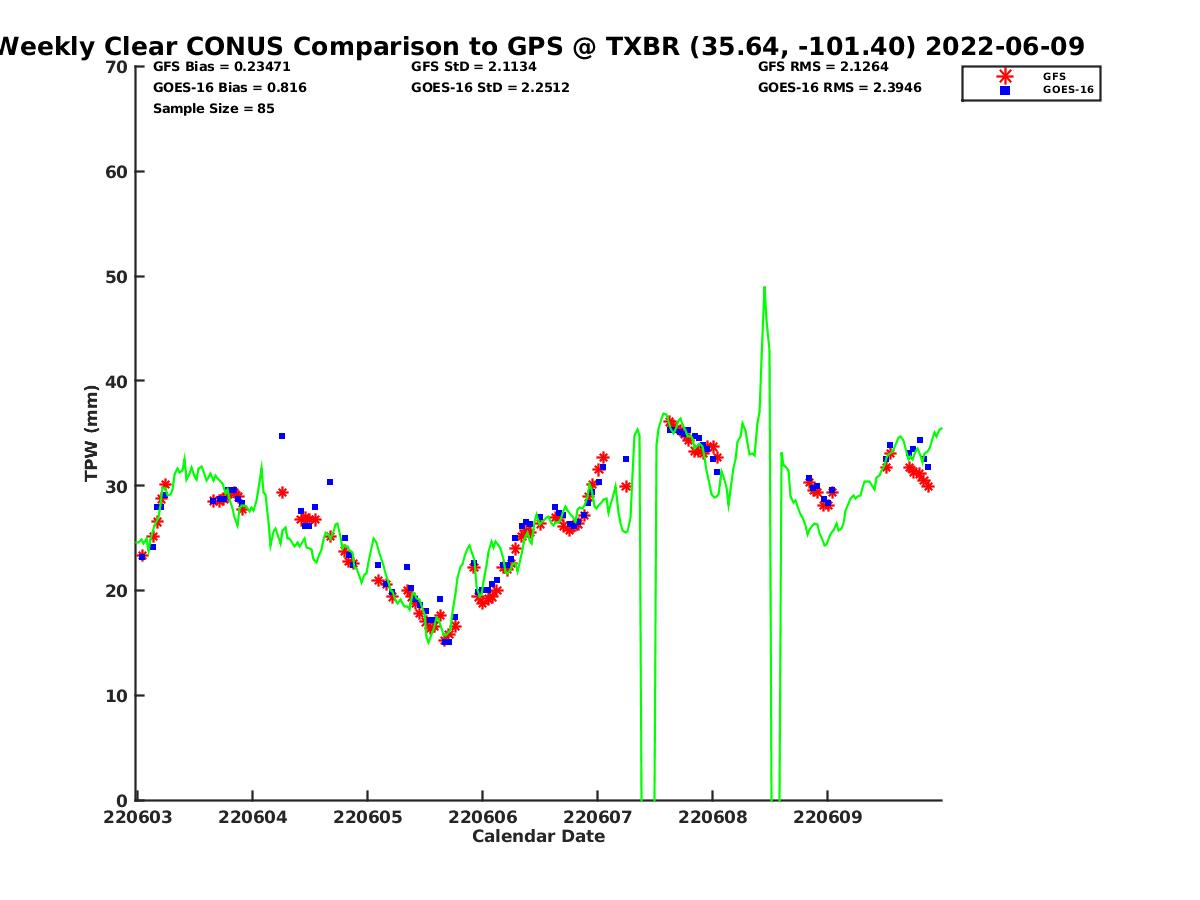Click the GFS StD = 2.1134 statistic

coord(473,67)
